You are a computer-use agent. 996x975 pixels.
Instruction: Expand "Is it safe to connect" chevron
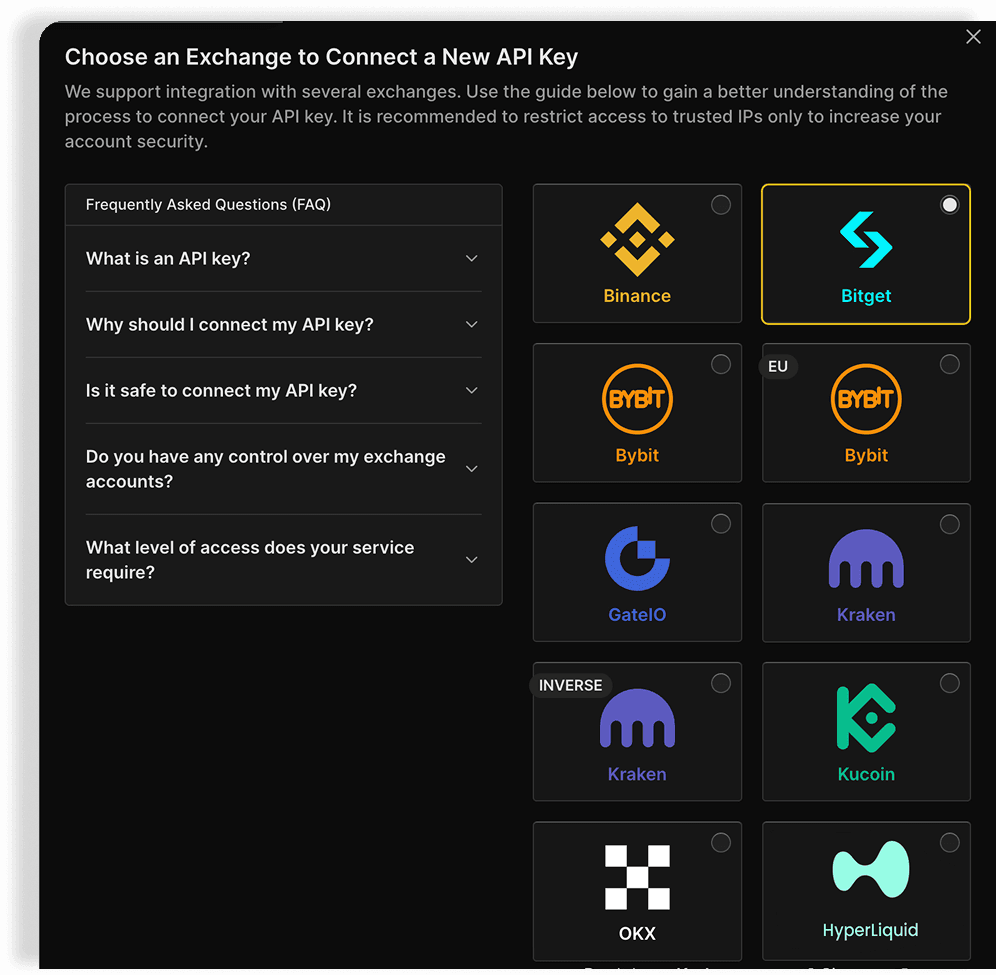point(471,391)
